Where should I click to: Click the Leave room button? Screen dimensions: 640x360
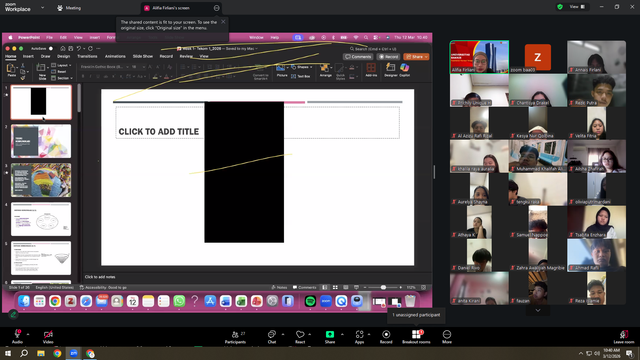pos(623,337)
